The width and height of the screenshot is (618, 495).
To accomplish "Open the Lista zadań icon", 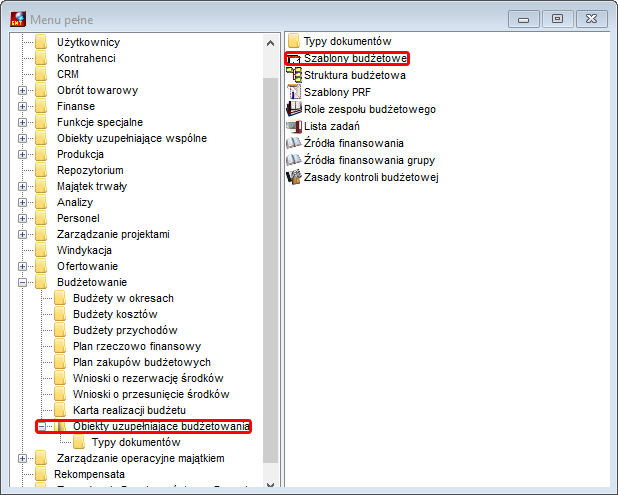I will point(294,126).
